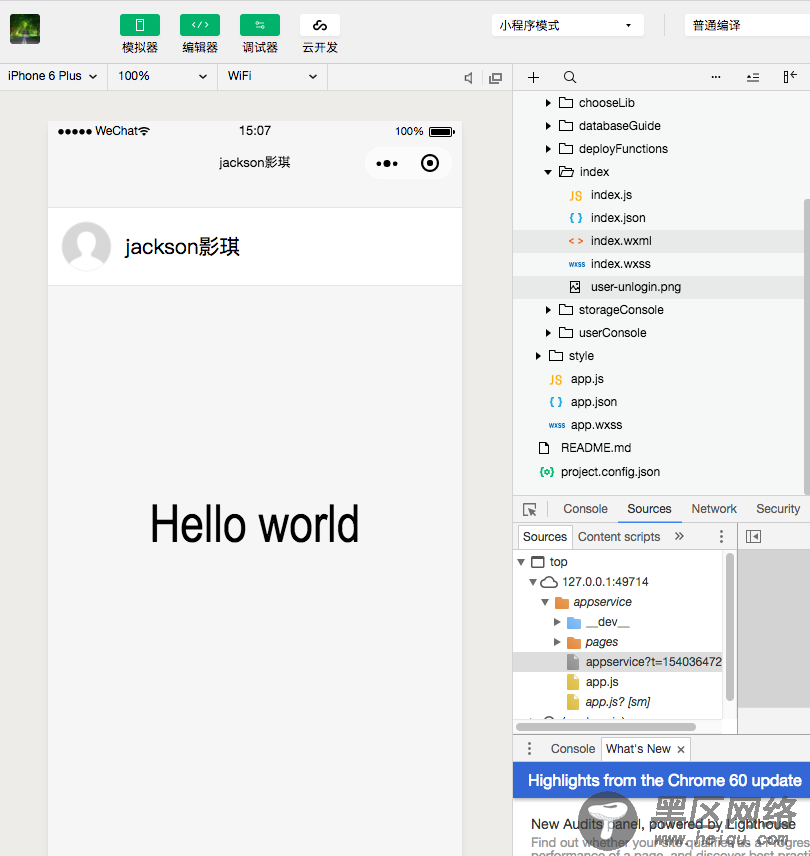Open cloud development (云开发) console

tap(320, 25)
